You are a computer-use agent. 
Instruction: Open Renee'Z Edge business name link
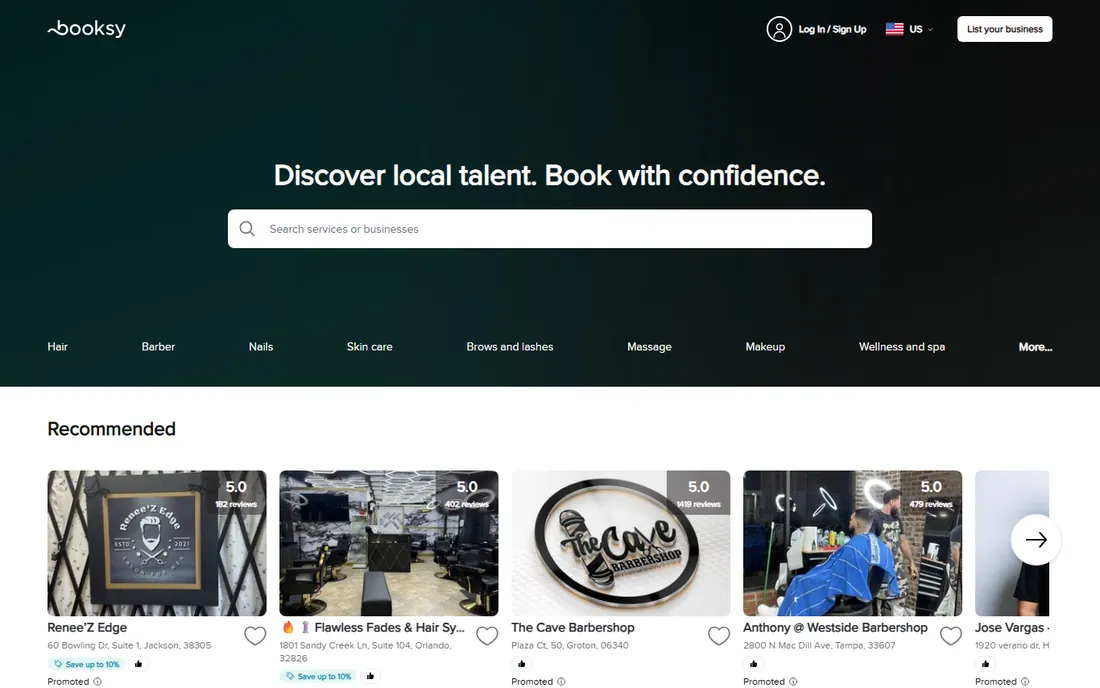pyautogui.click(x=87, y=627)
